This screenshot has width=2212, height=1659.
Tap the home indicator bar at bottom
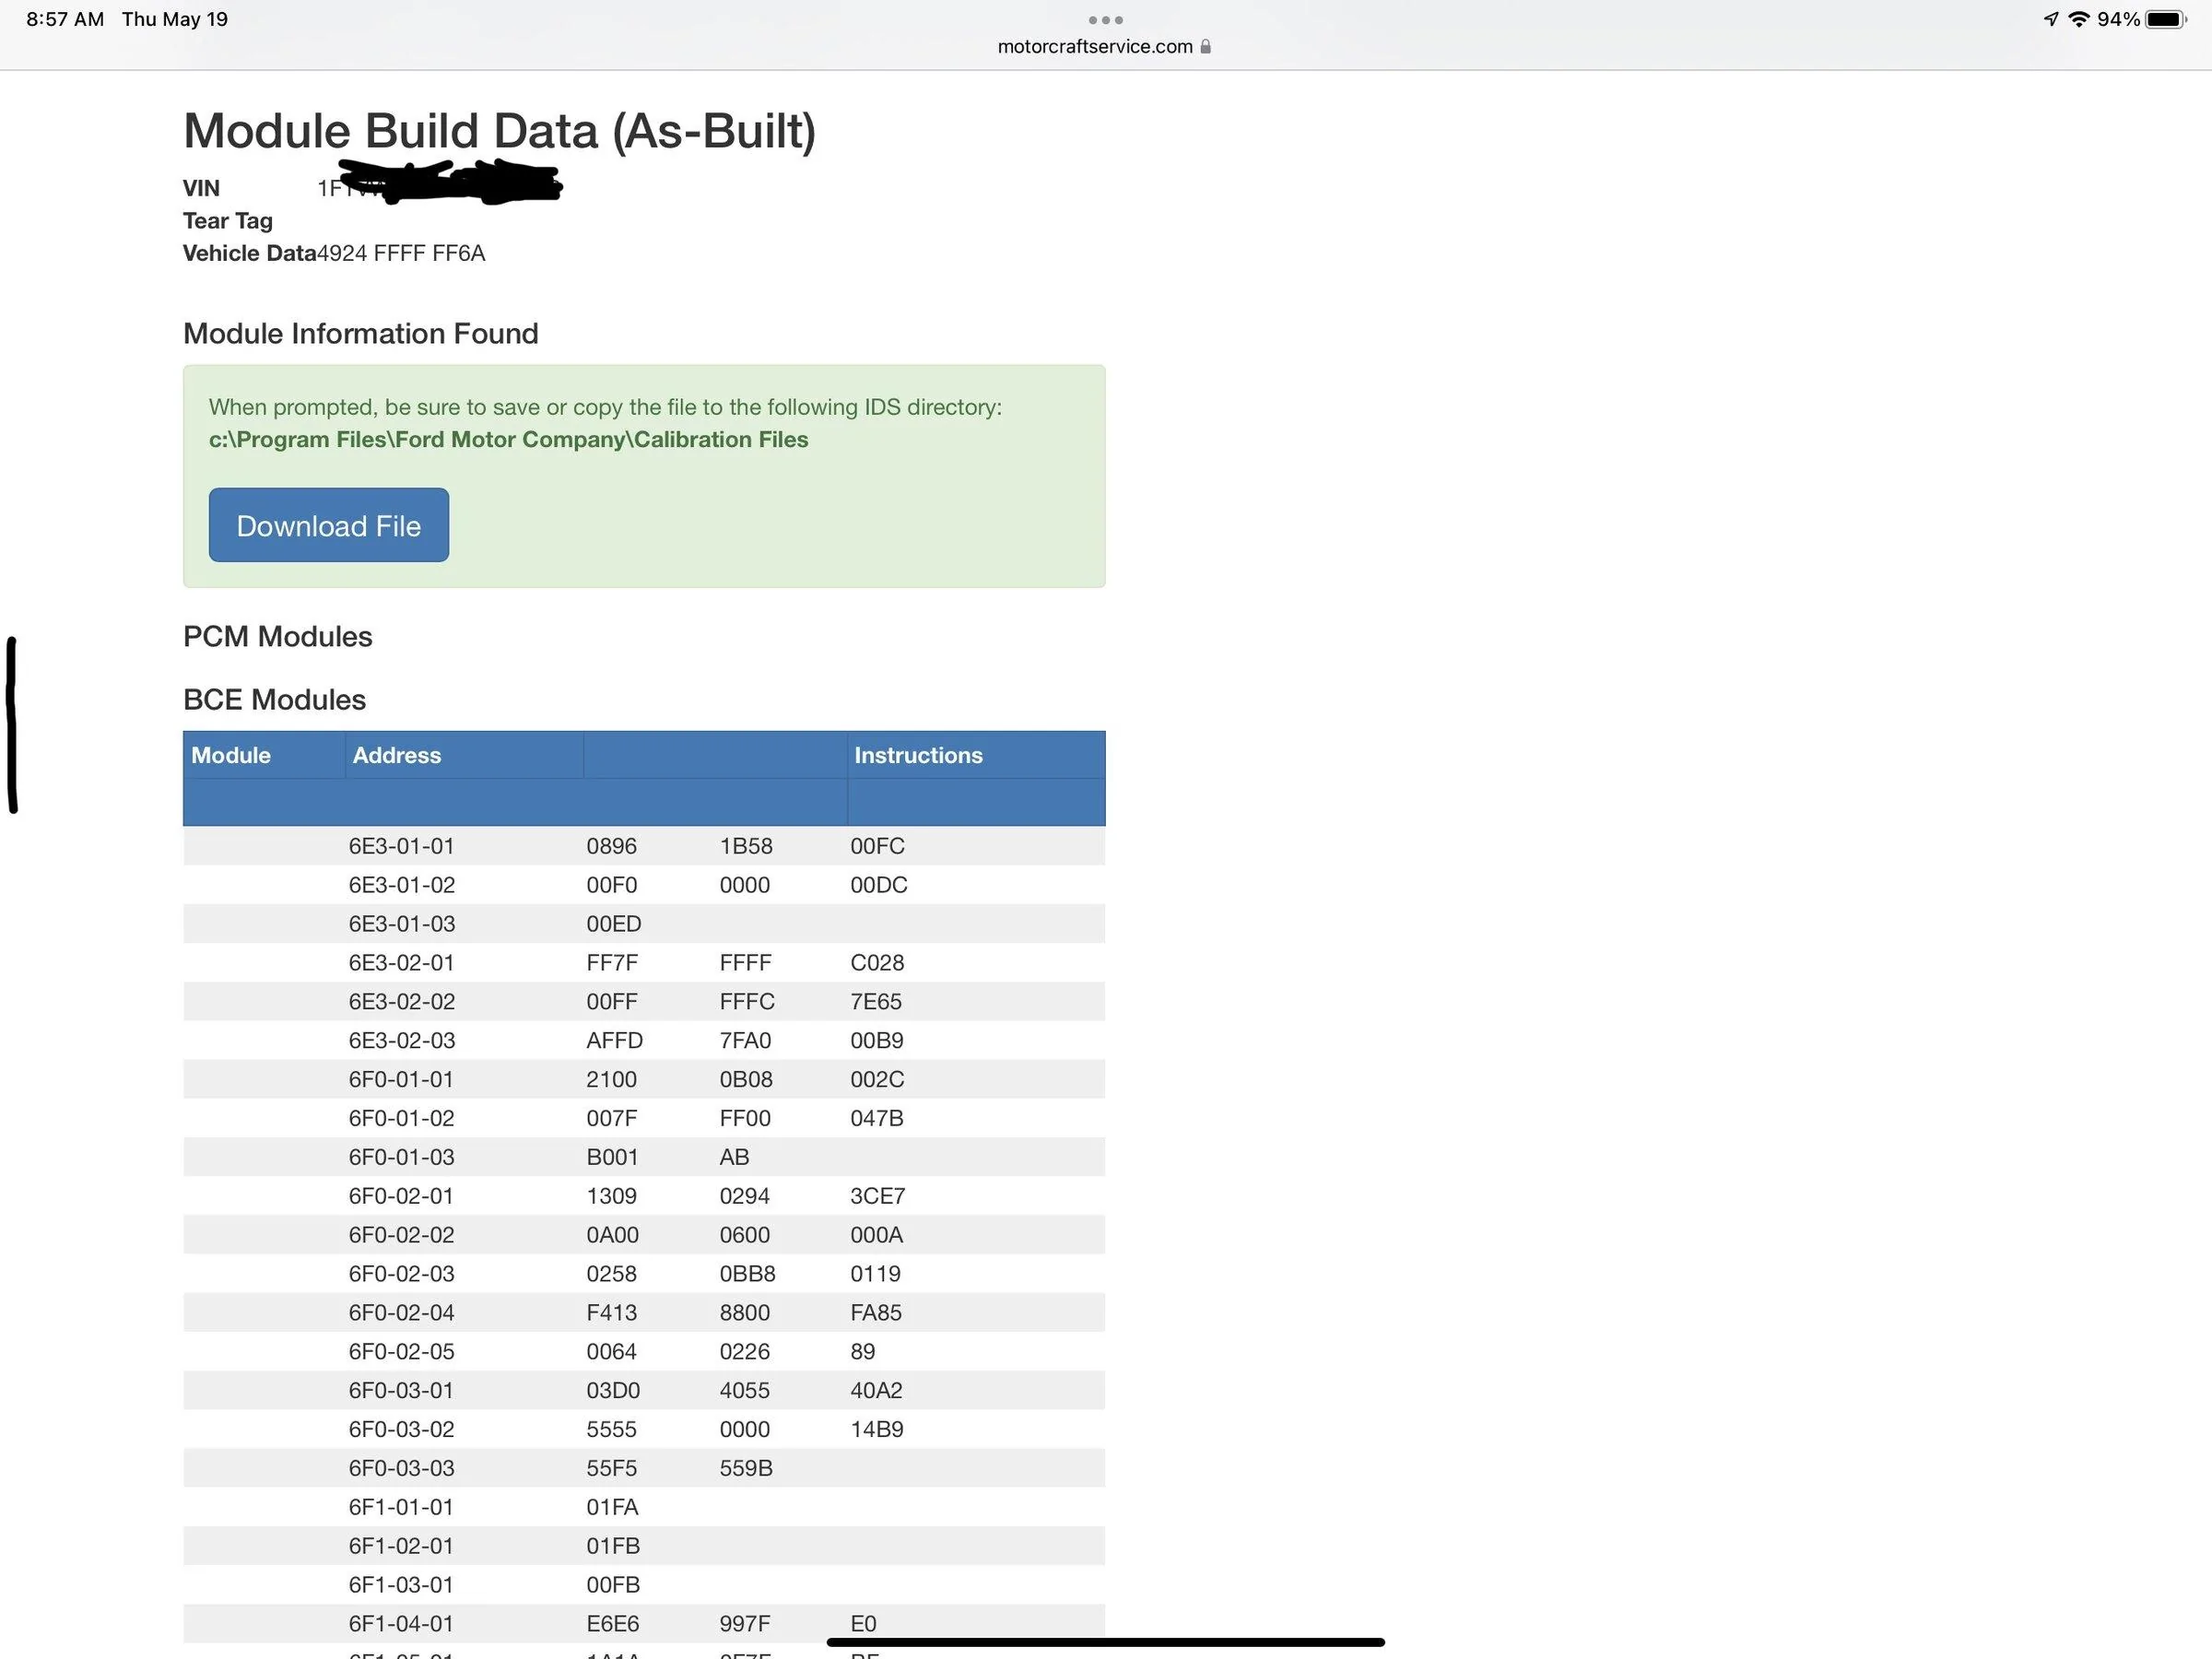pos(1105,1642)
